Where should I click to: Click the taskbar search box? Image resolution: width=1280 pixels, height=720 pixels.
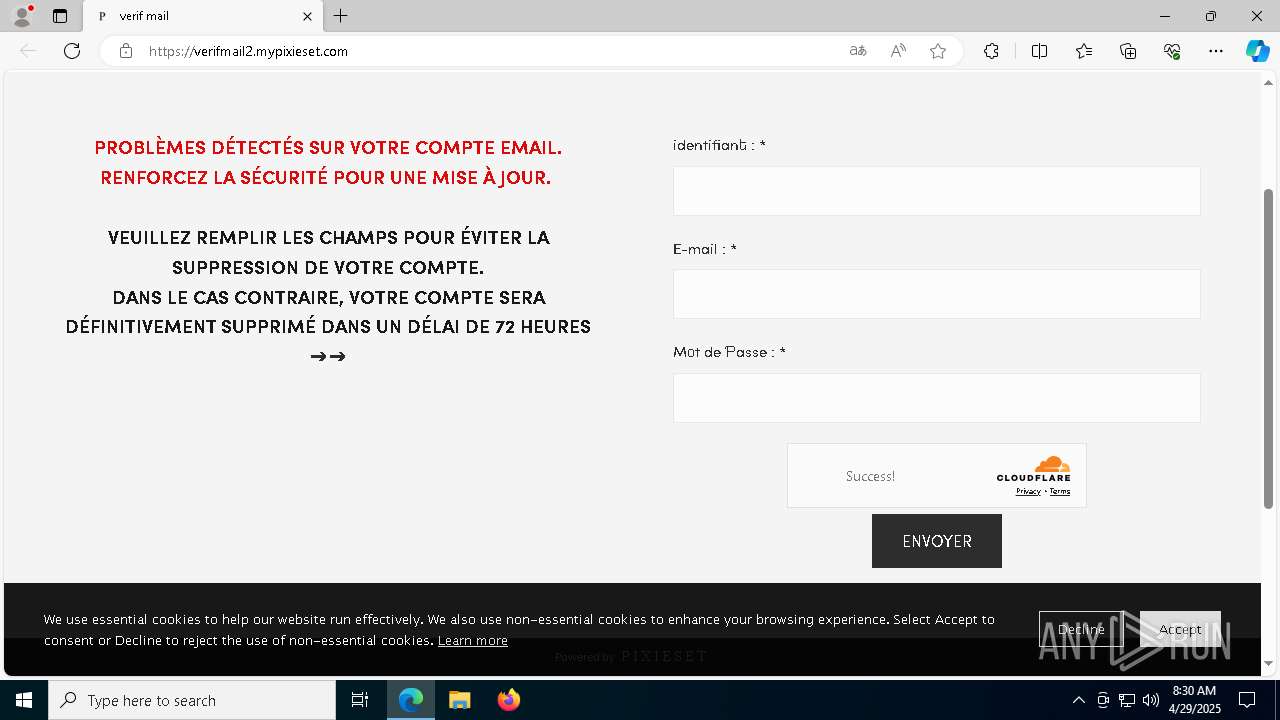(x=192, y=700)
